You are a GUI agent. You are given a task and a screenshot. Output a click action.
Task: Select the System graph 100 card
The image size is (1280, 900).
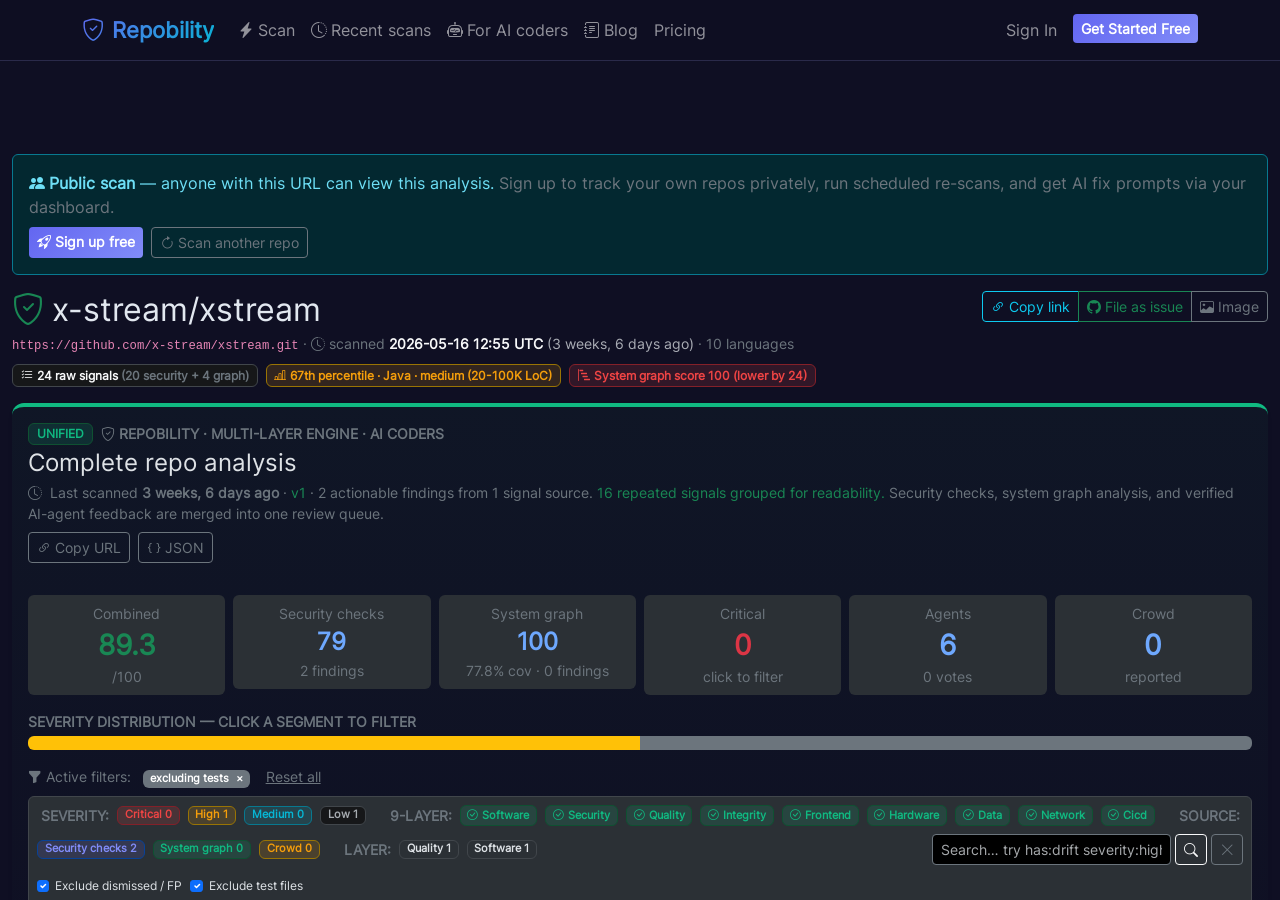coord(537,642)
